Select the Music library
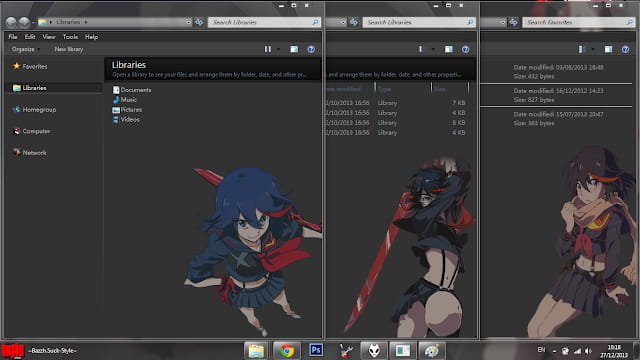The image size is (640, 360). point(125,100)
